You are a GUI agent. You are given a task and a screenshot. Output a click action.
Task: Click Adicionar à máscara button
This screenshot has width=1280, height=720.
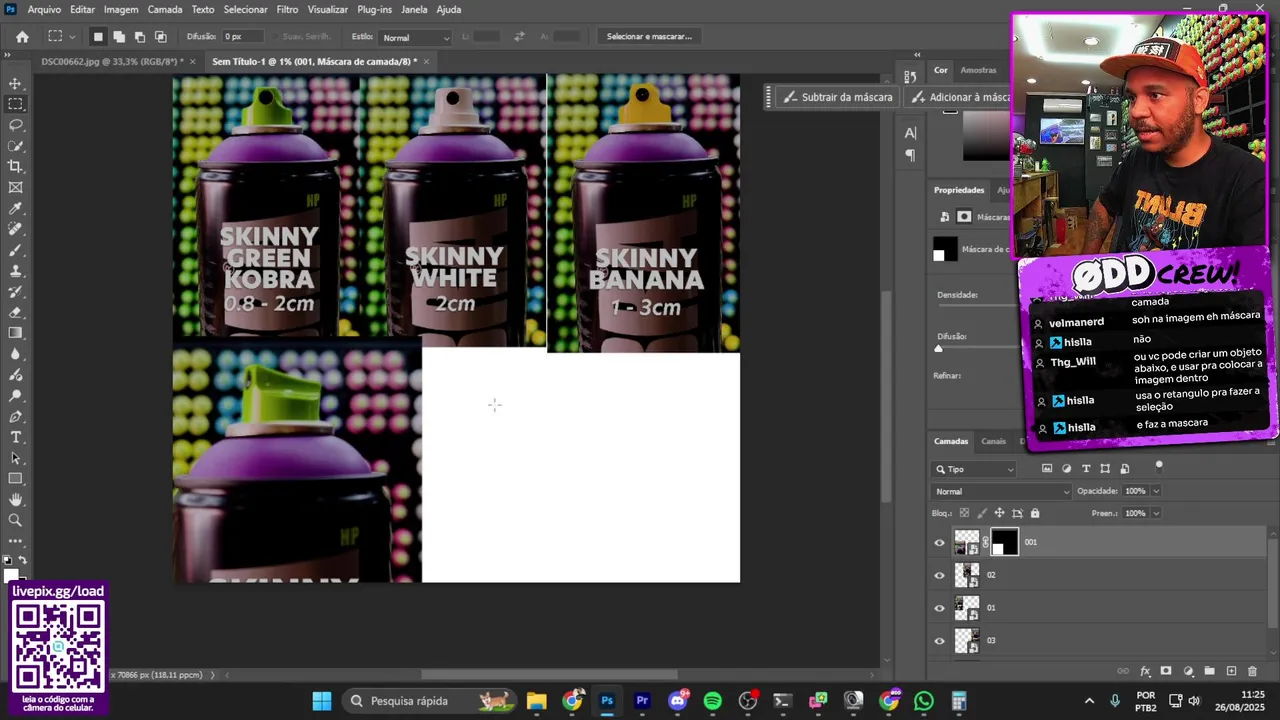pos(960,97)
